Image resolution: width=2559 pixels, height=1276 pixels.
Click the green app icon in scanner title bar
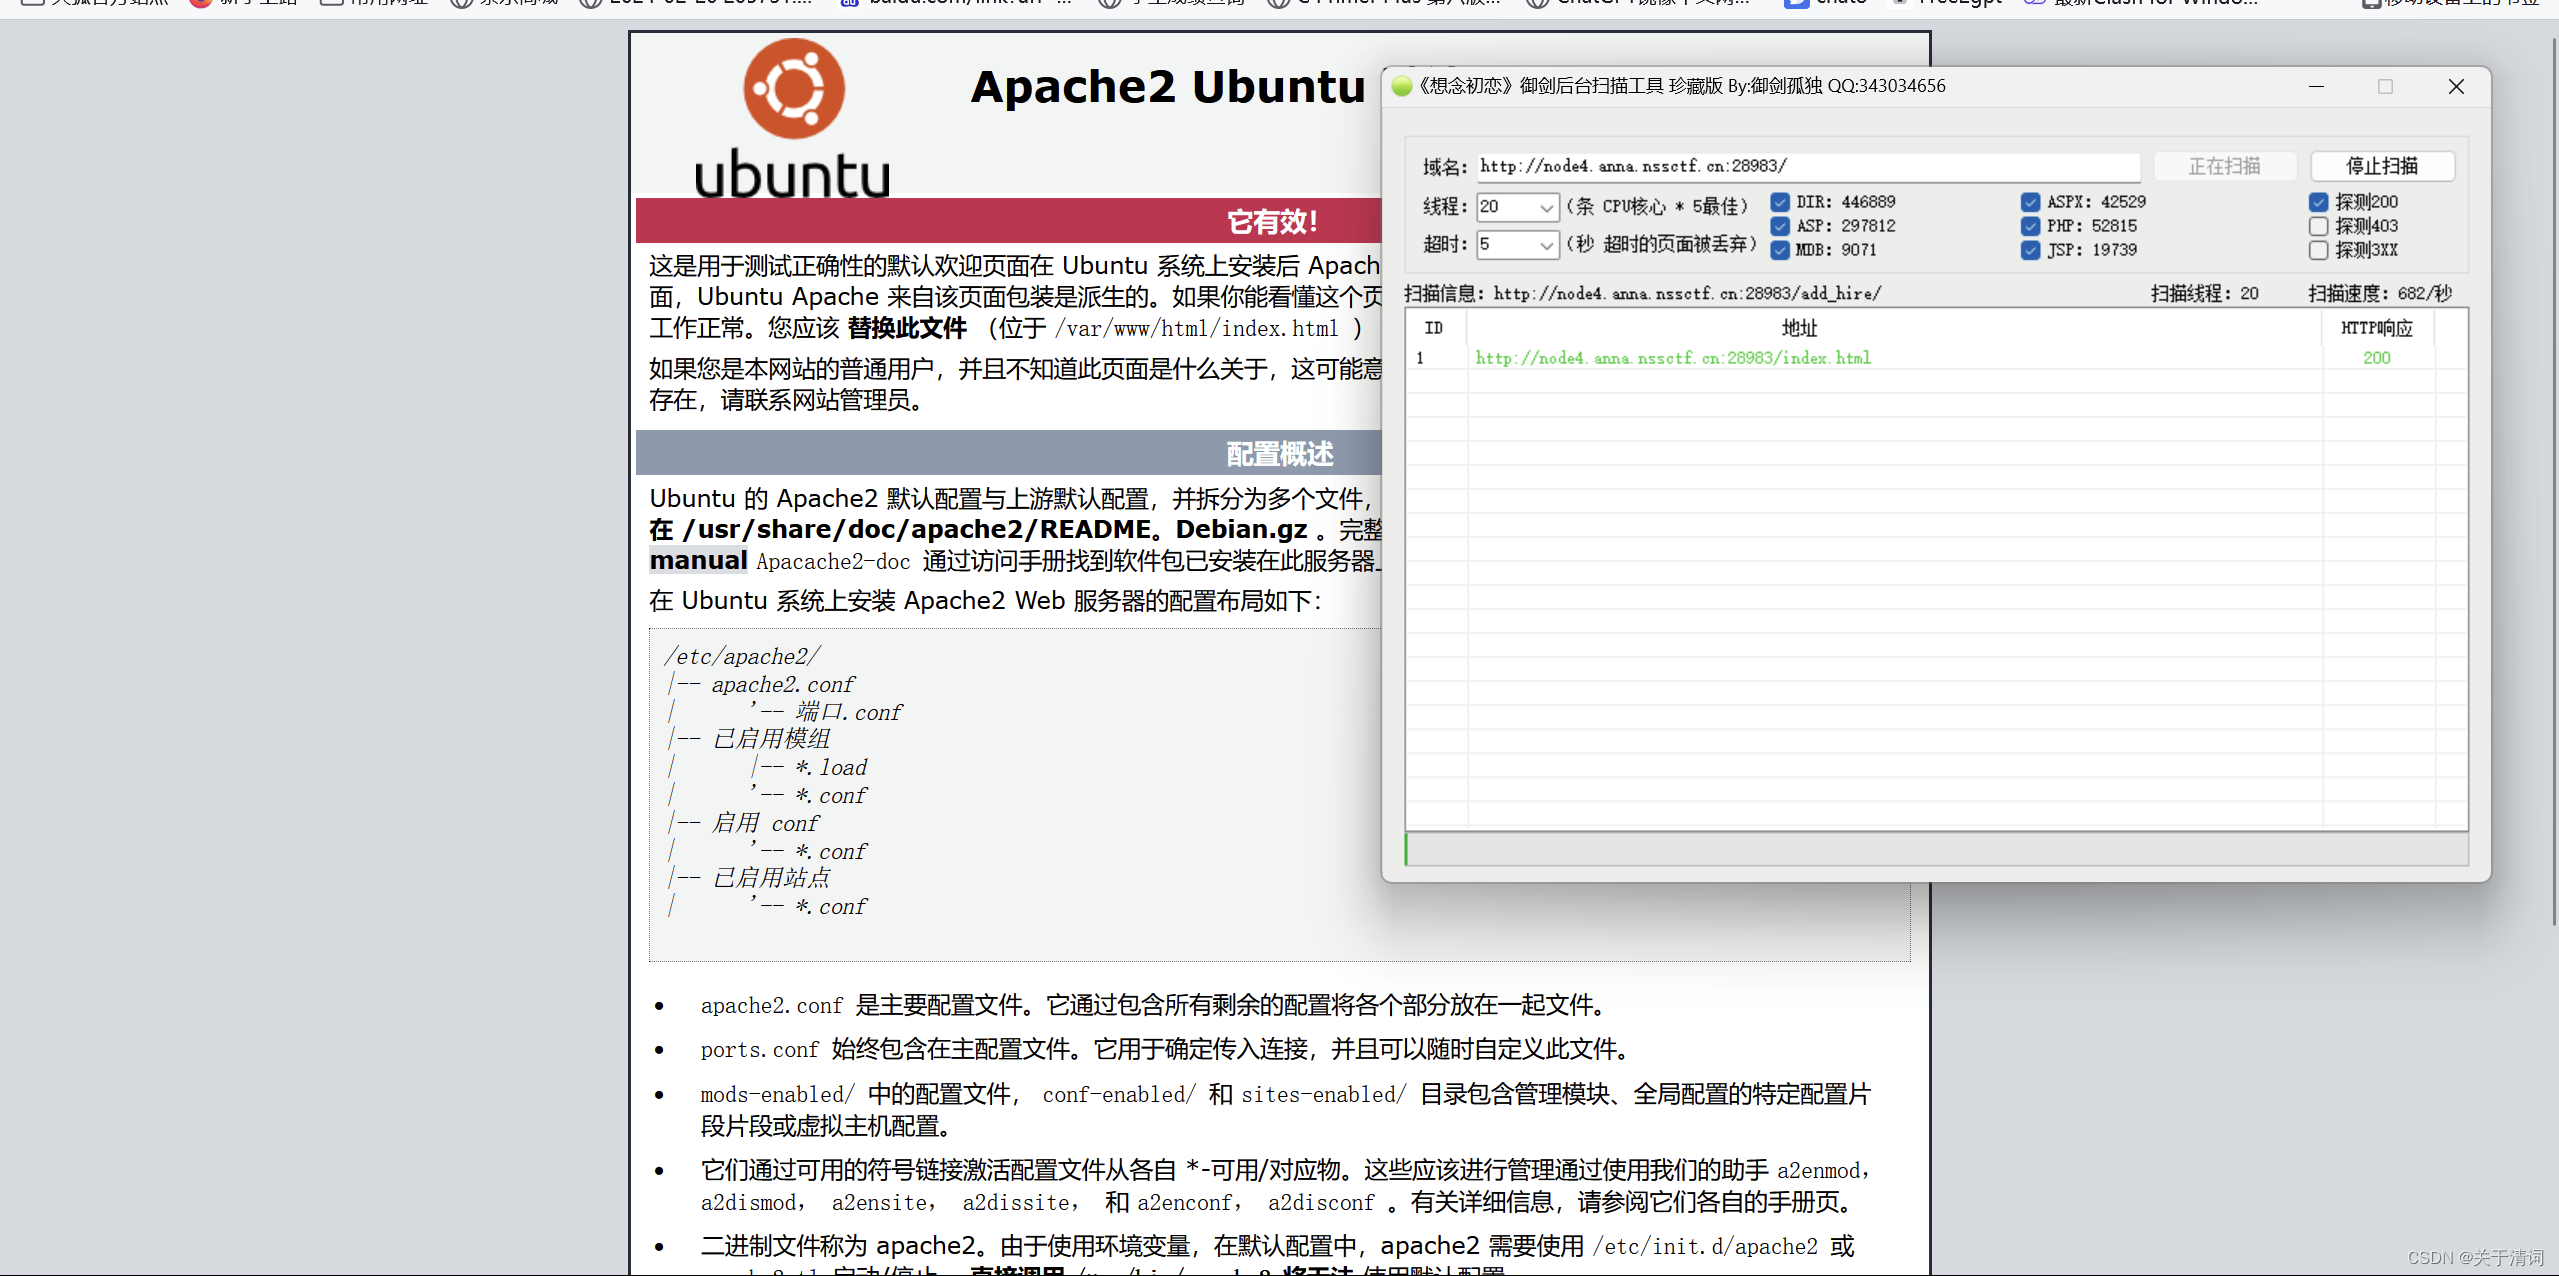click(x=1402, y=86)
